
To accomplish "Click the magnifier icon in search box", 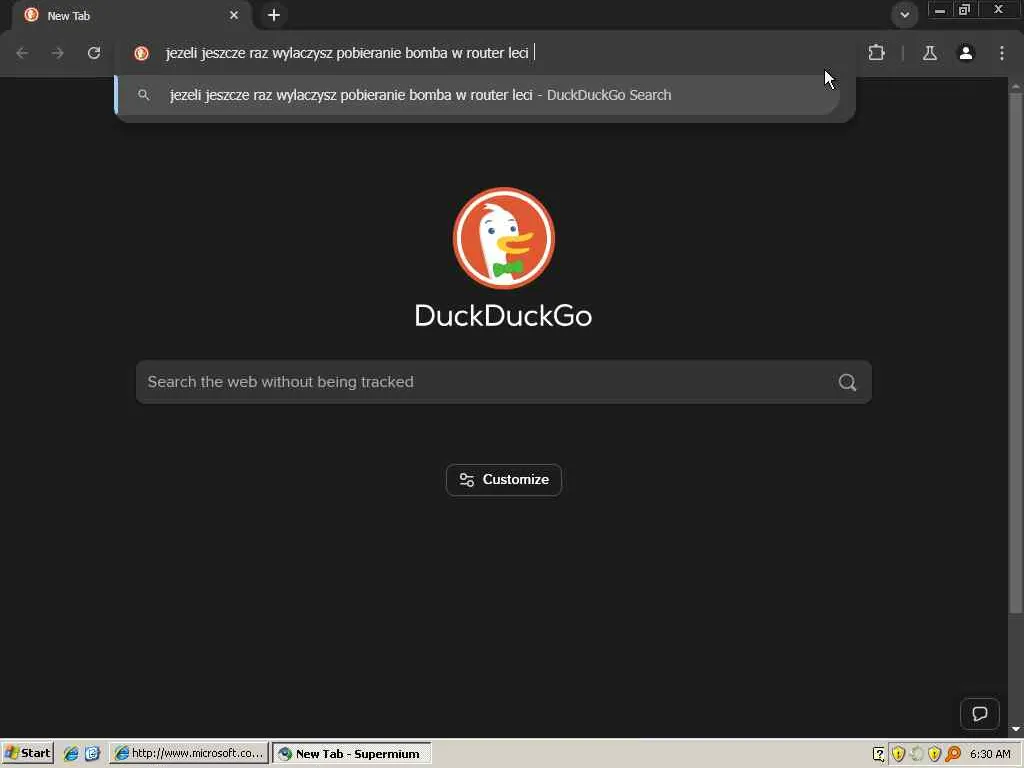I will pyautogui.click(x=848, y=382).
